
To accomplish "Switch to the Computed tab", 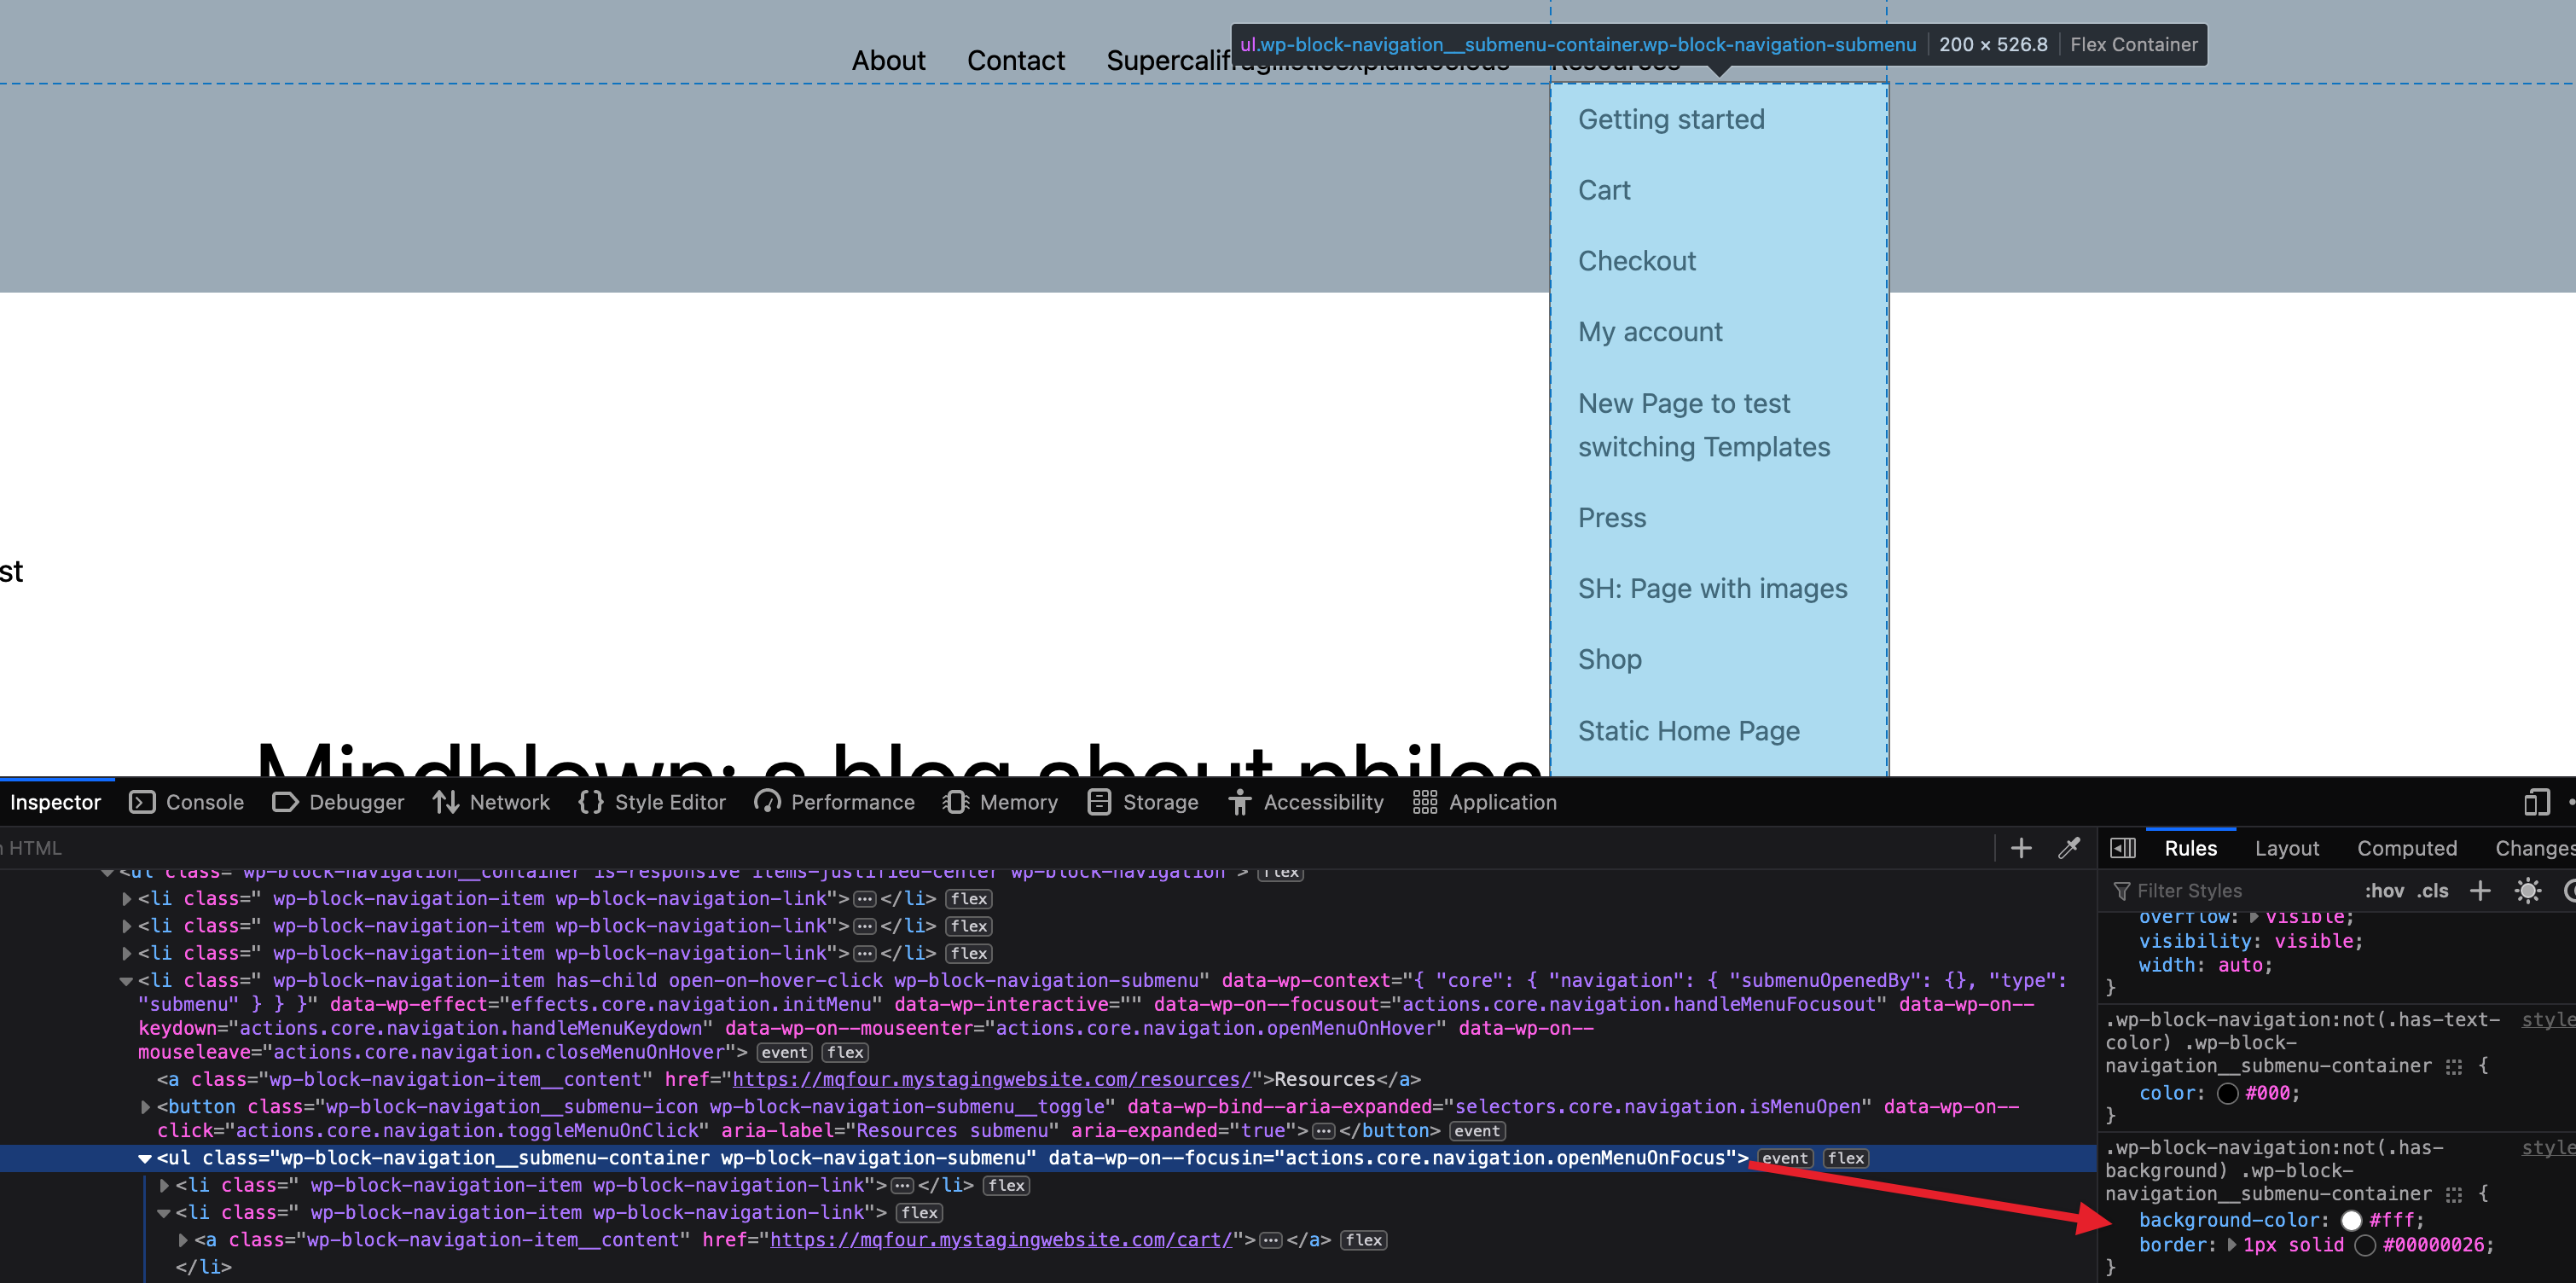I will tap(2407, 848).
